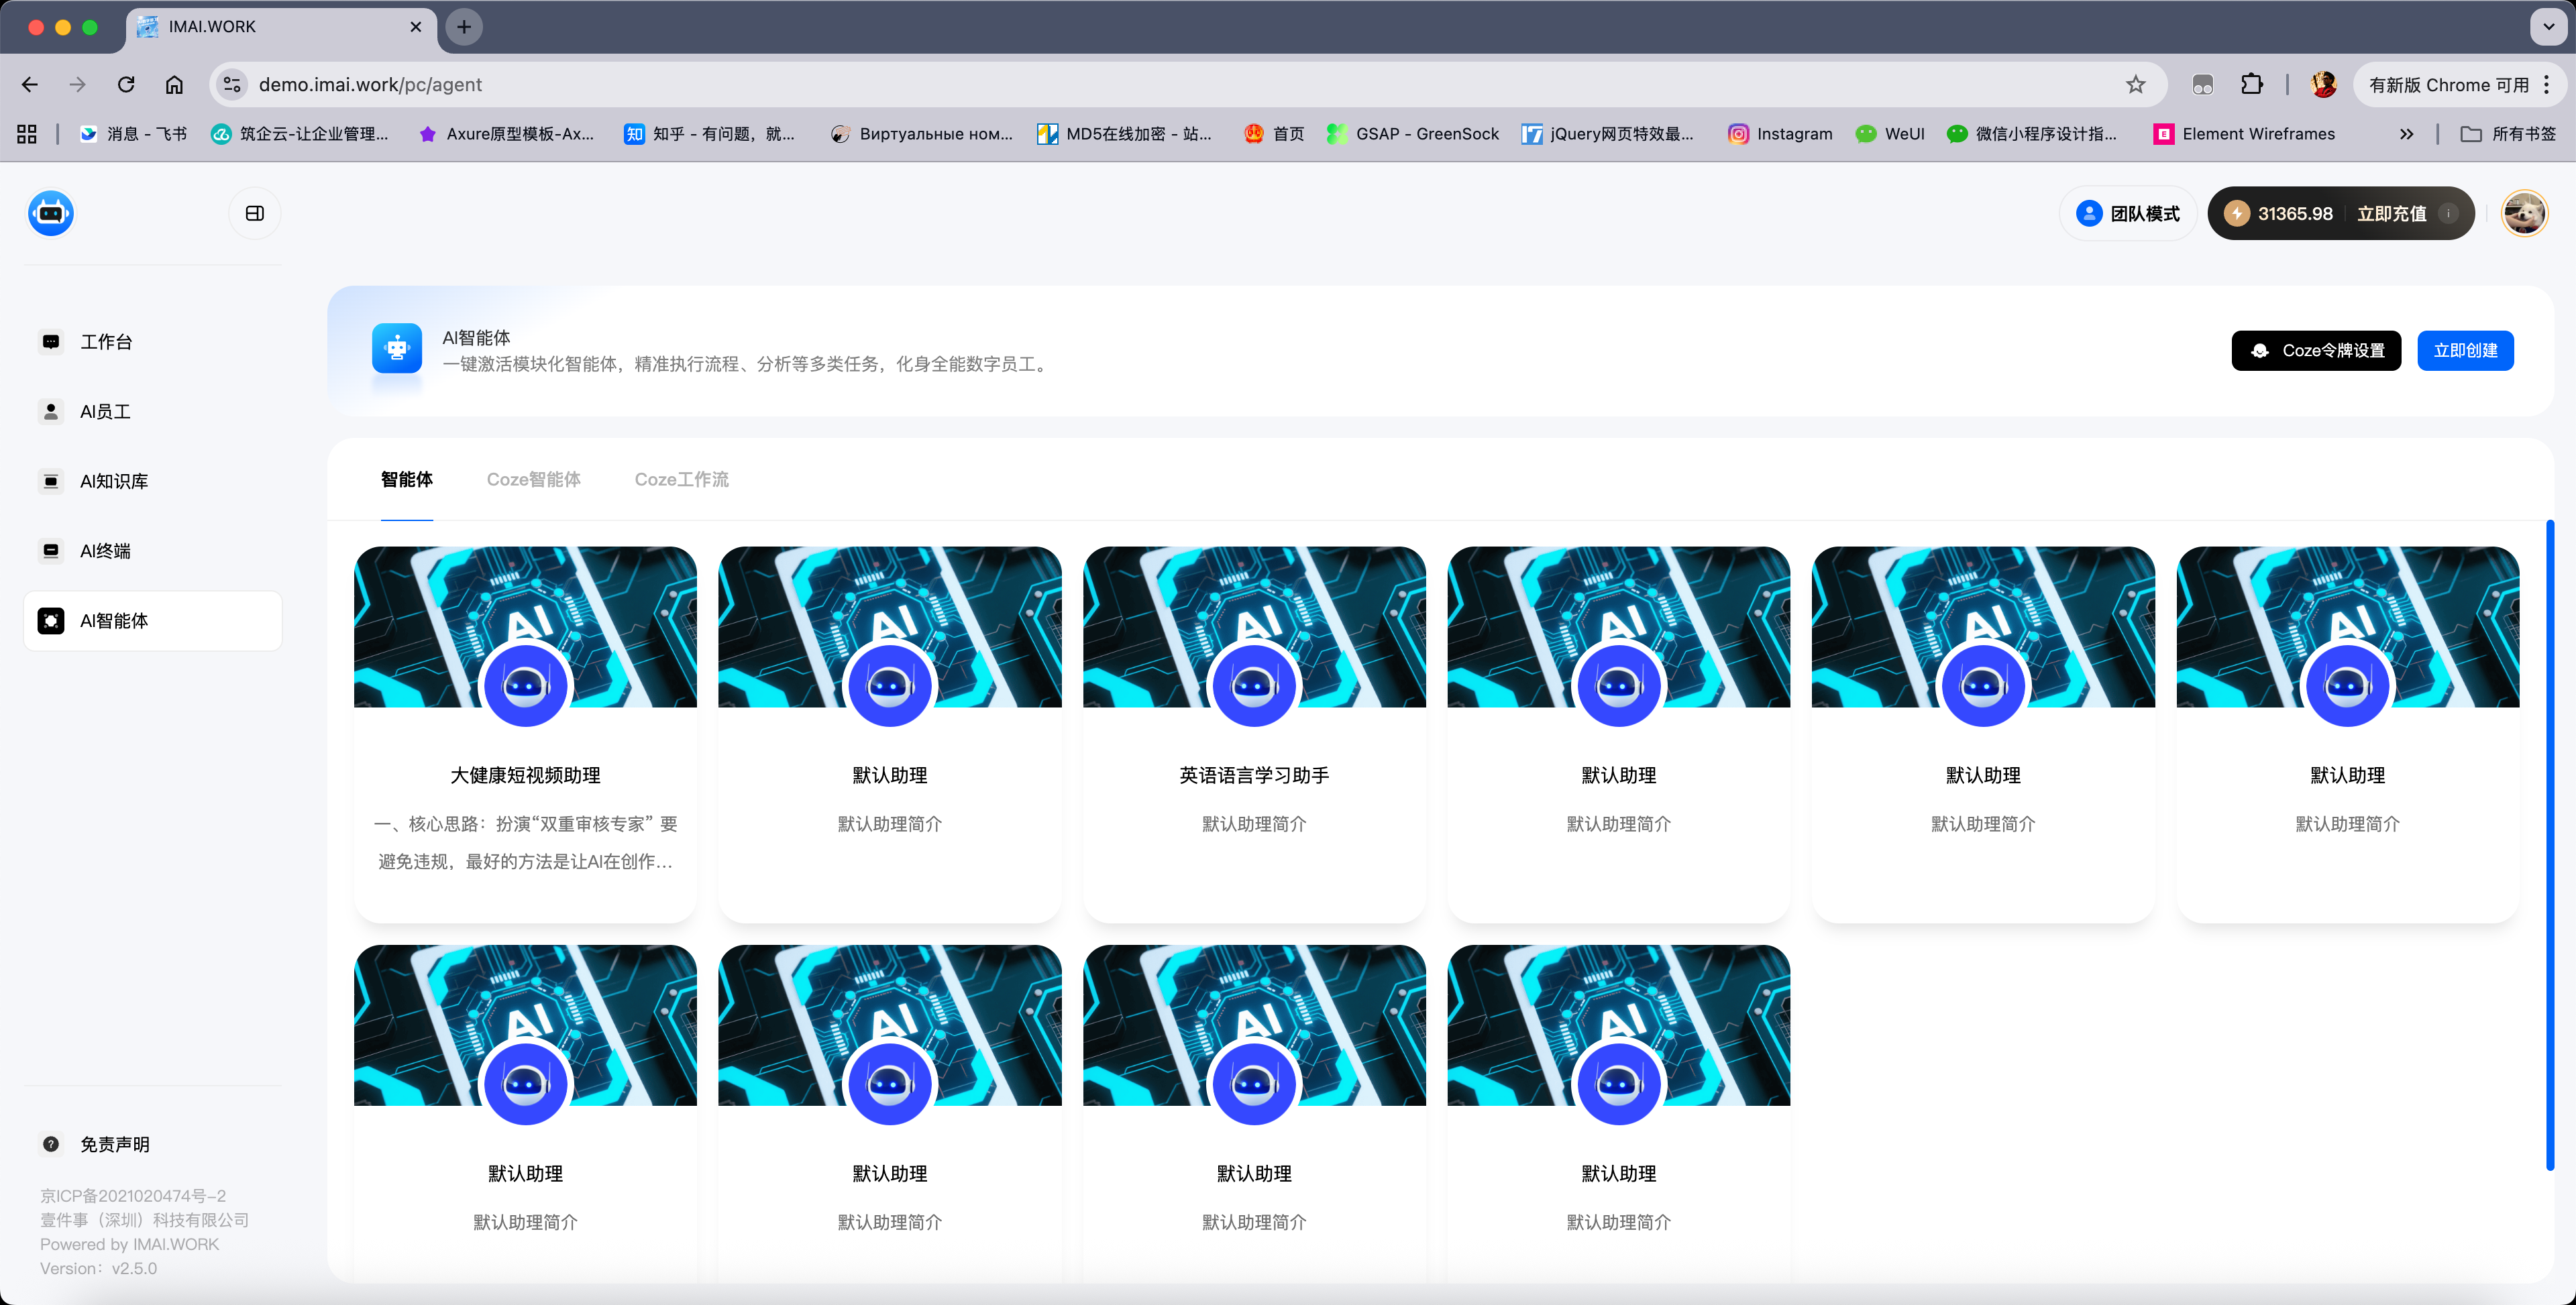Go to AI员工 in the sidebar
This screenshot has height=1305, width=2576.
[105, 411]
